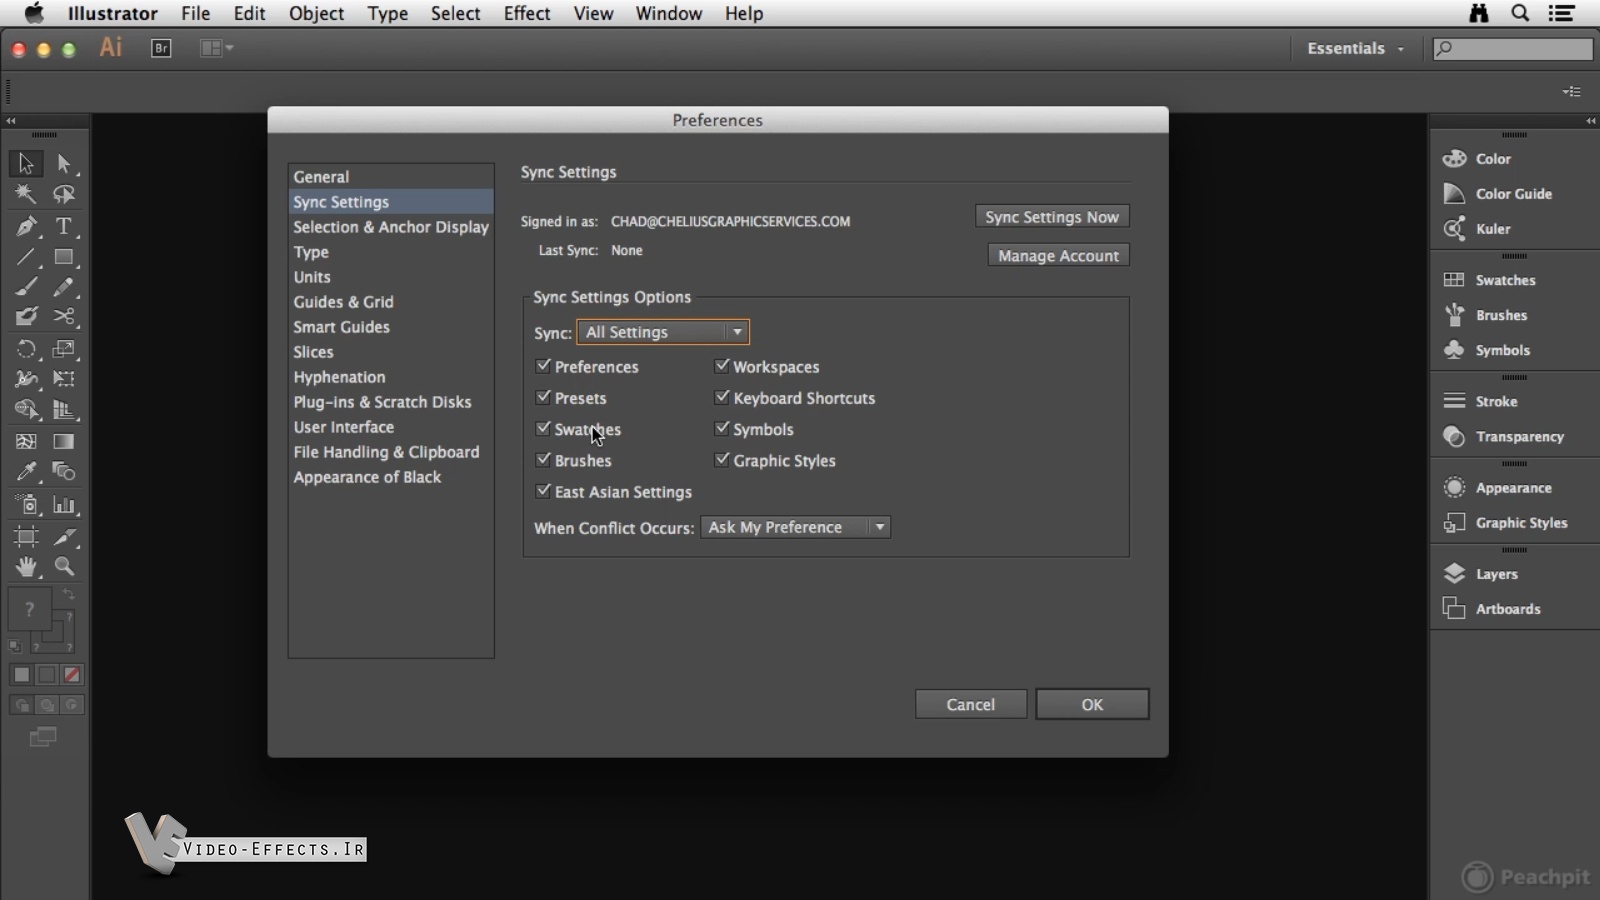Select the Eyedropper tool

[x=26, y=471]
